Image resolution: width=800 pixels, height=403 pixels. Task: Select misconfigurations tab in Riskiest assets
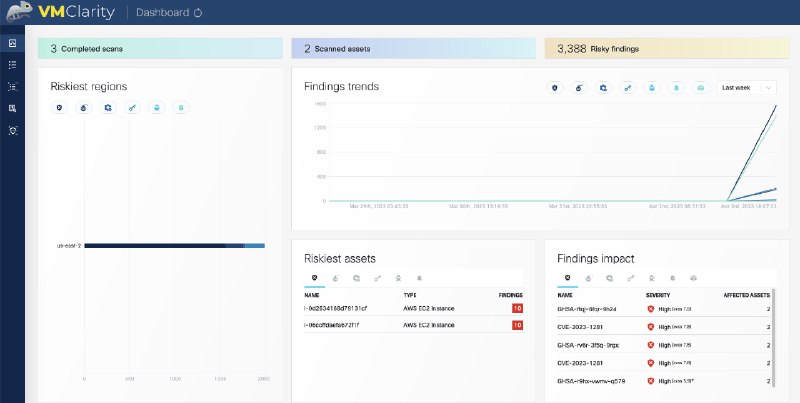click(x=356, y=278)
